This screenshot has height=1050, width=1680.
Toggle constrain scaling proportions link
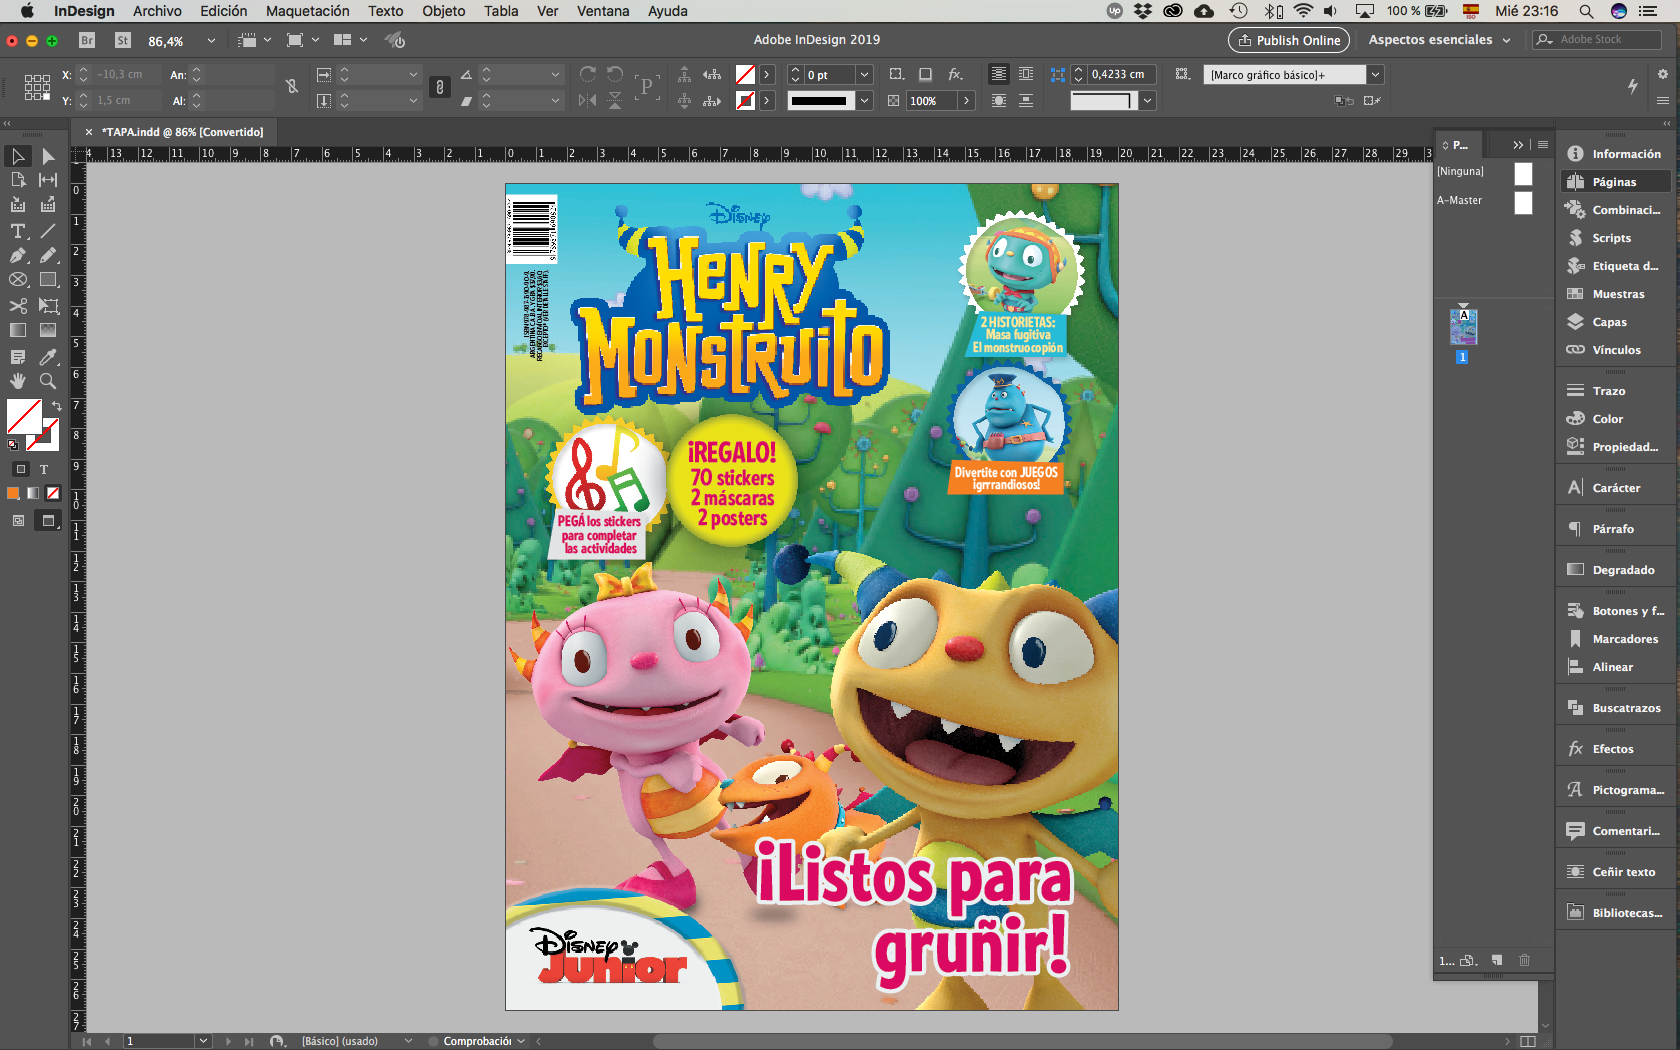pyautogui.click(x=440, y=87)
